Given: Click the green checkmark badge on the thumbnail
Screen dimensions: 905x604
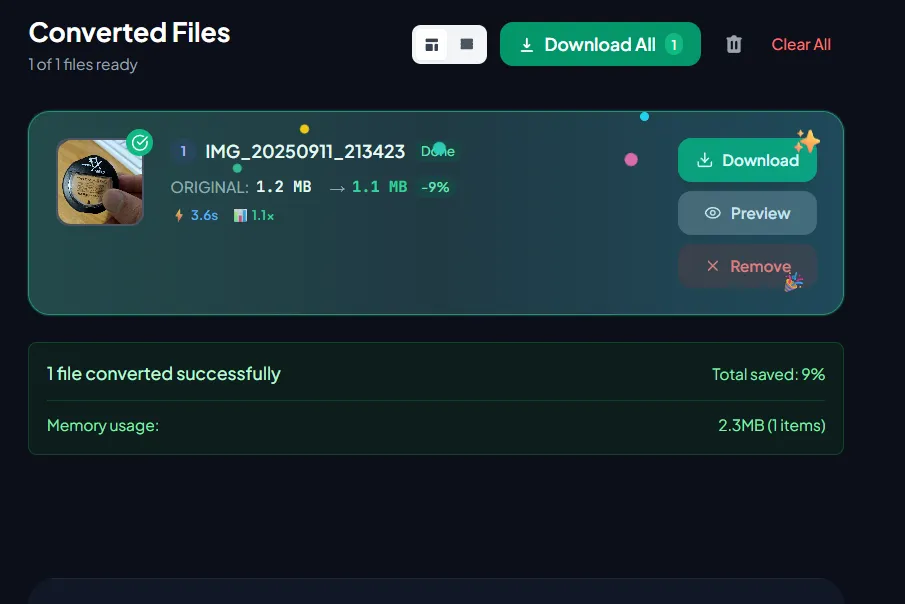Looking at the screenshot, I should [140, 142].
